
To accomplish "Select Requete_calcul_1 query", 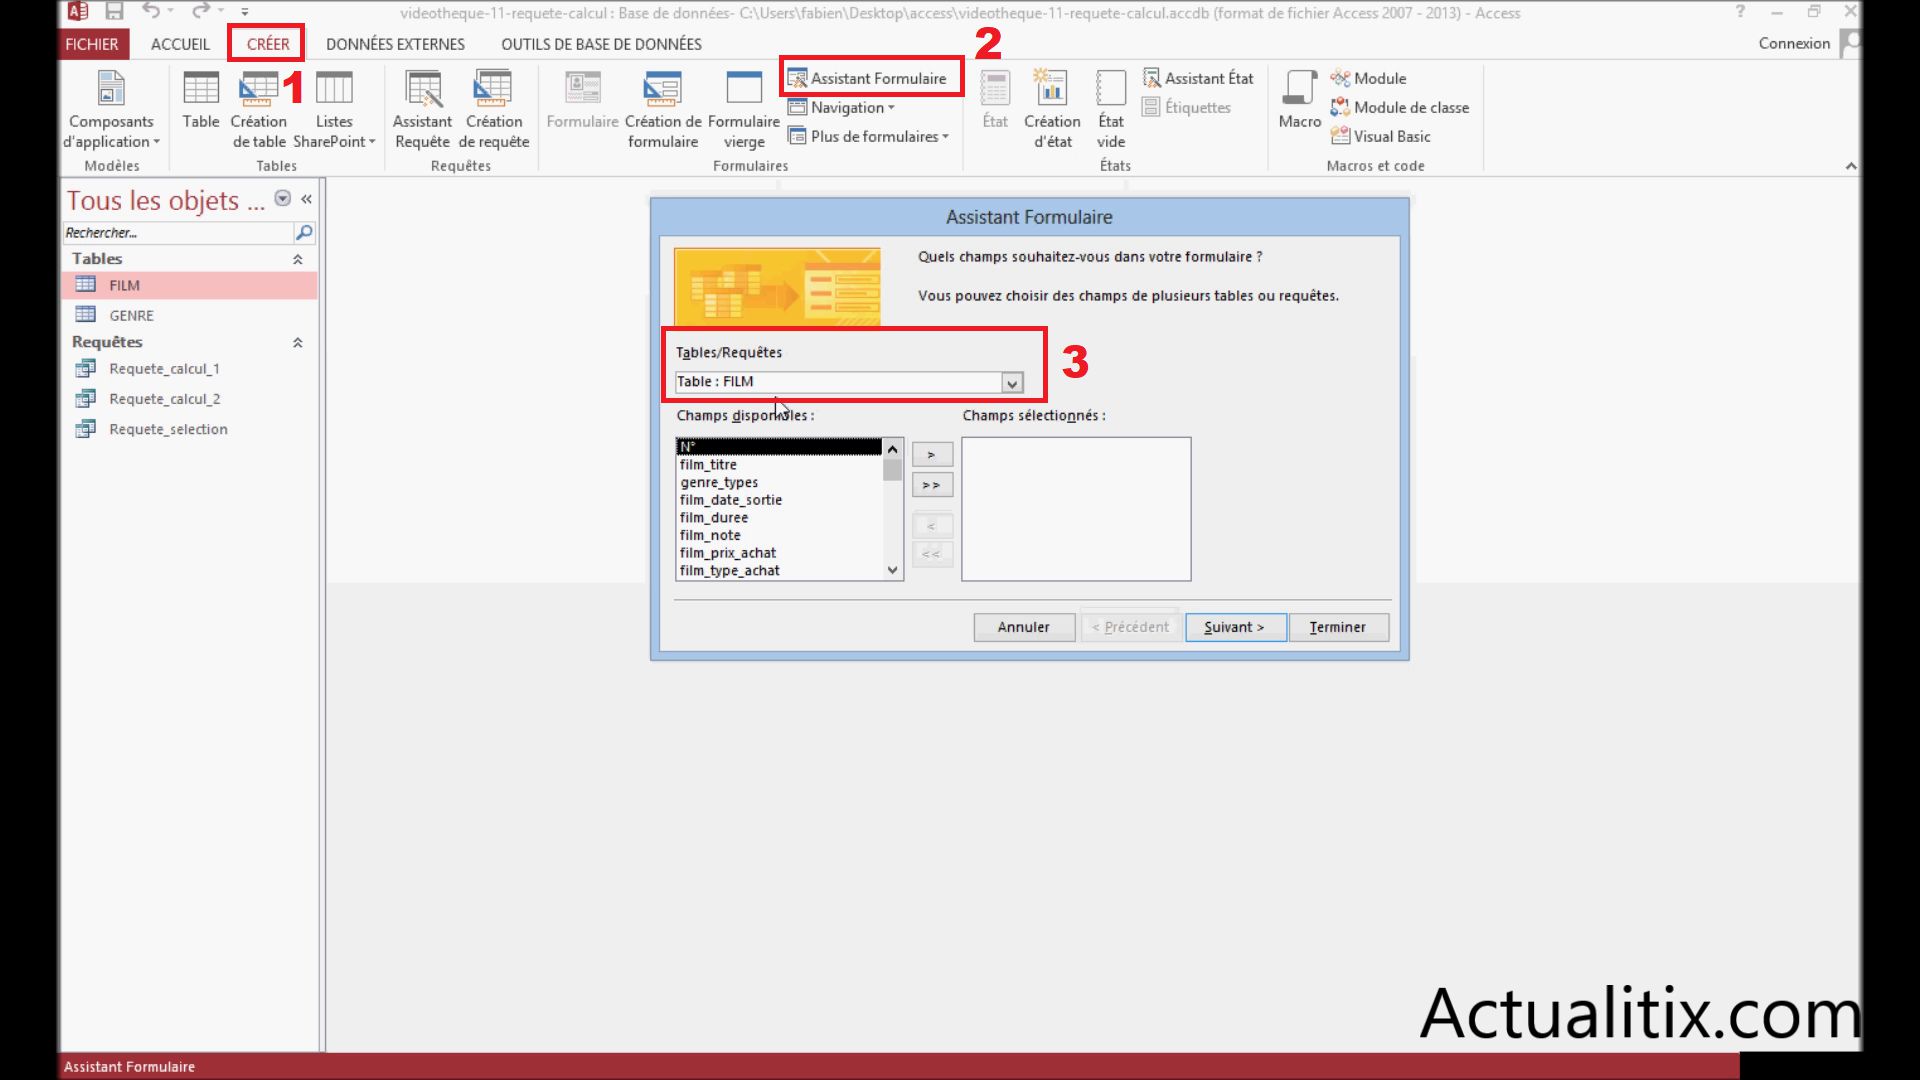I will [190, 369].
